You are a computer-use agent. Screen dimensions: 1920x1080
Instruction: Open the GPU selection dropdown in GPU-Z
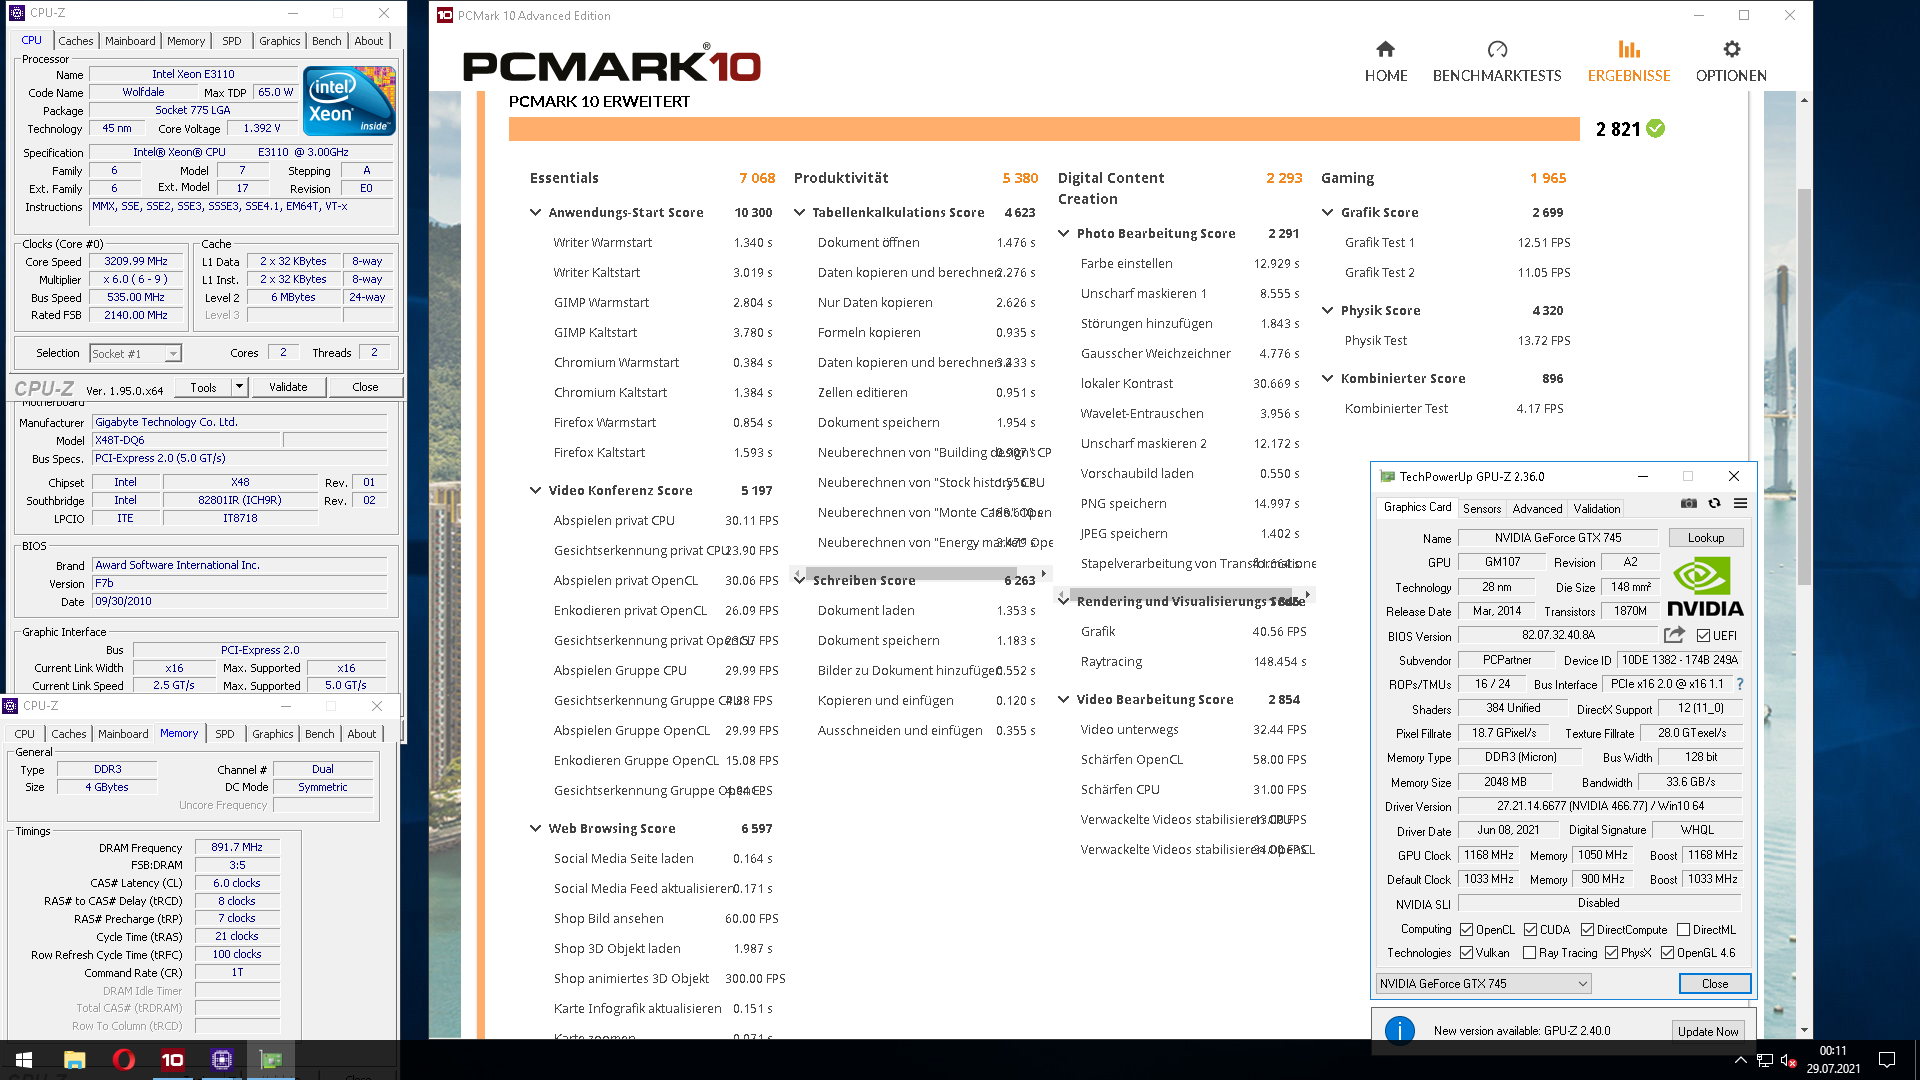tap(1483, 984)
